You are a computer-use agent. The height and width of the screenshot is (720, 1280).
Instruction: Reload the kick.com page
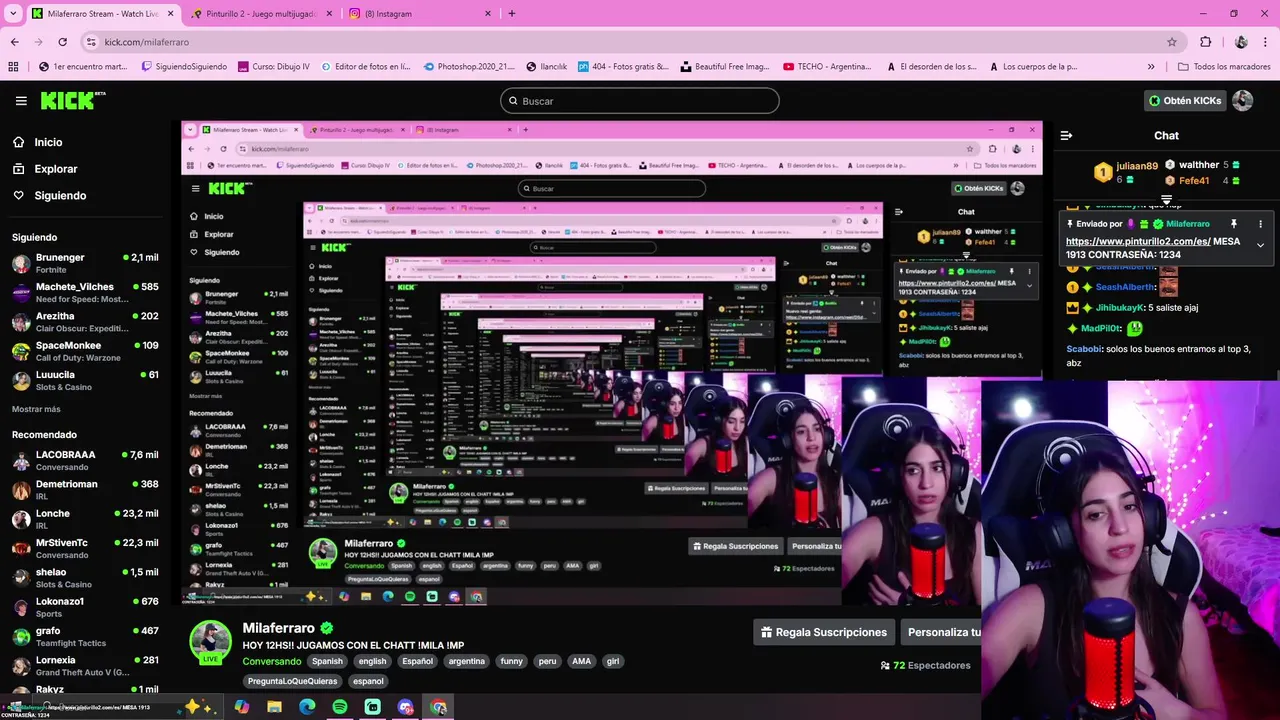(x=62, y=42)
